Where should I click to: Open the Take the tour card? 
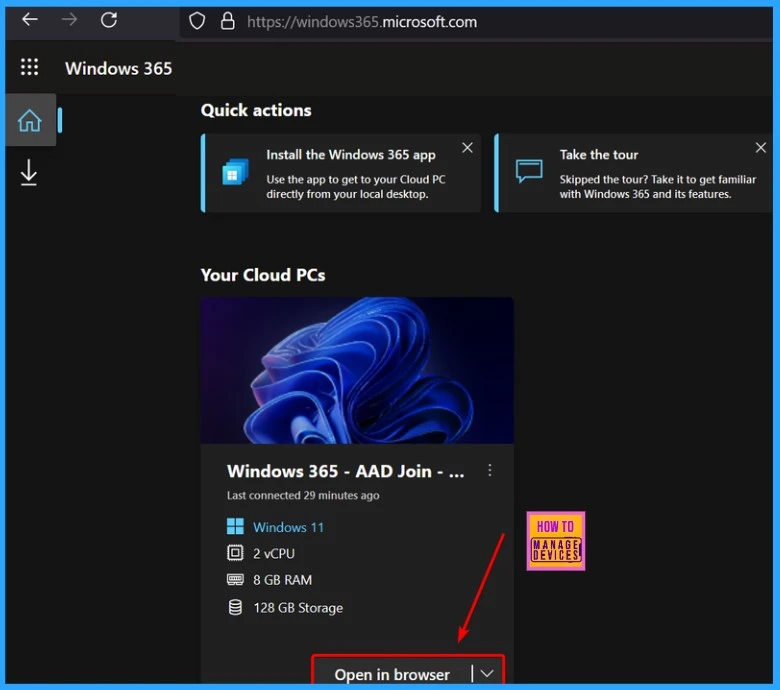tap(634, 173)
